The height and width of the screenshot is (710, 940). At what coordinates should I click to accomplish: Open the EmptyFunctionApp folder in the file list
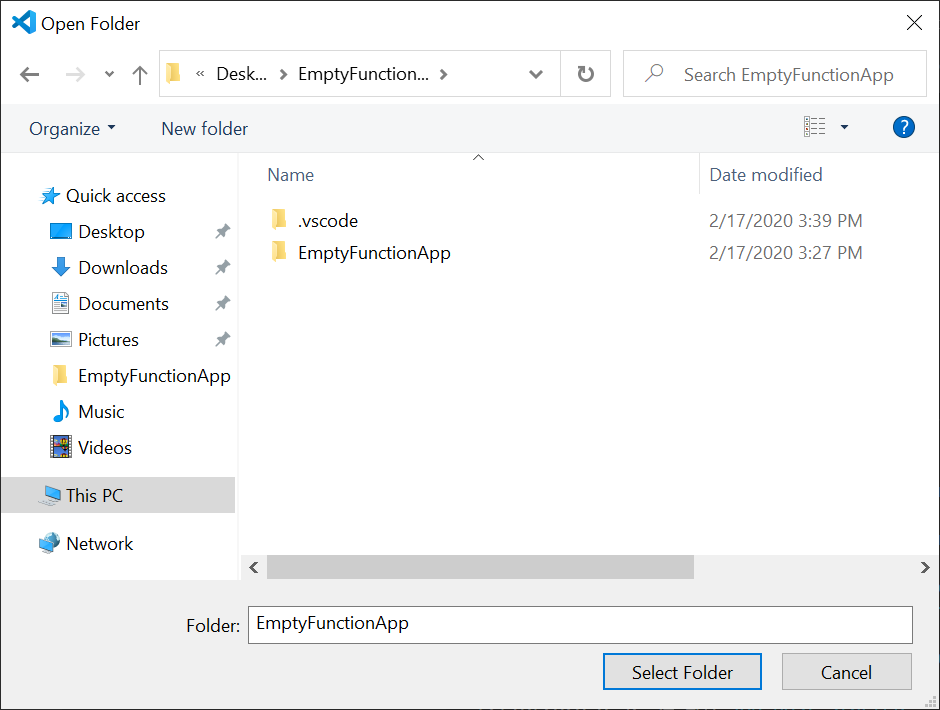[374, 252]
